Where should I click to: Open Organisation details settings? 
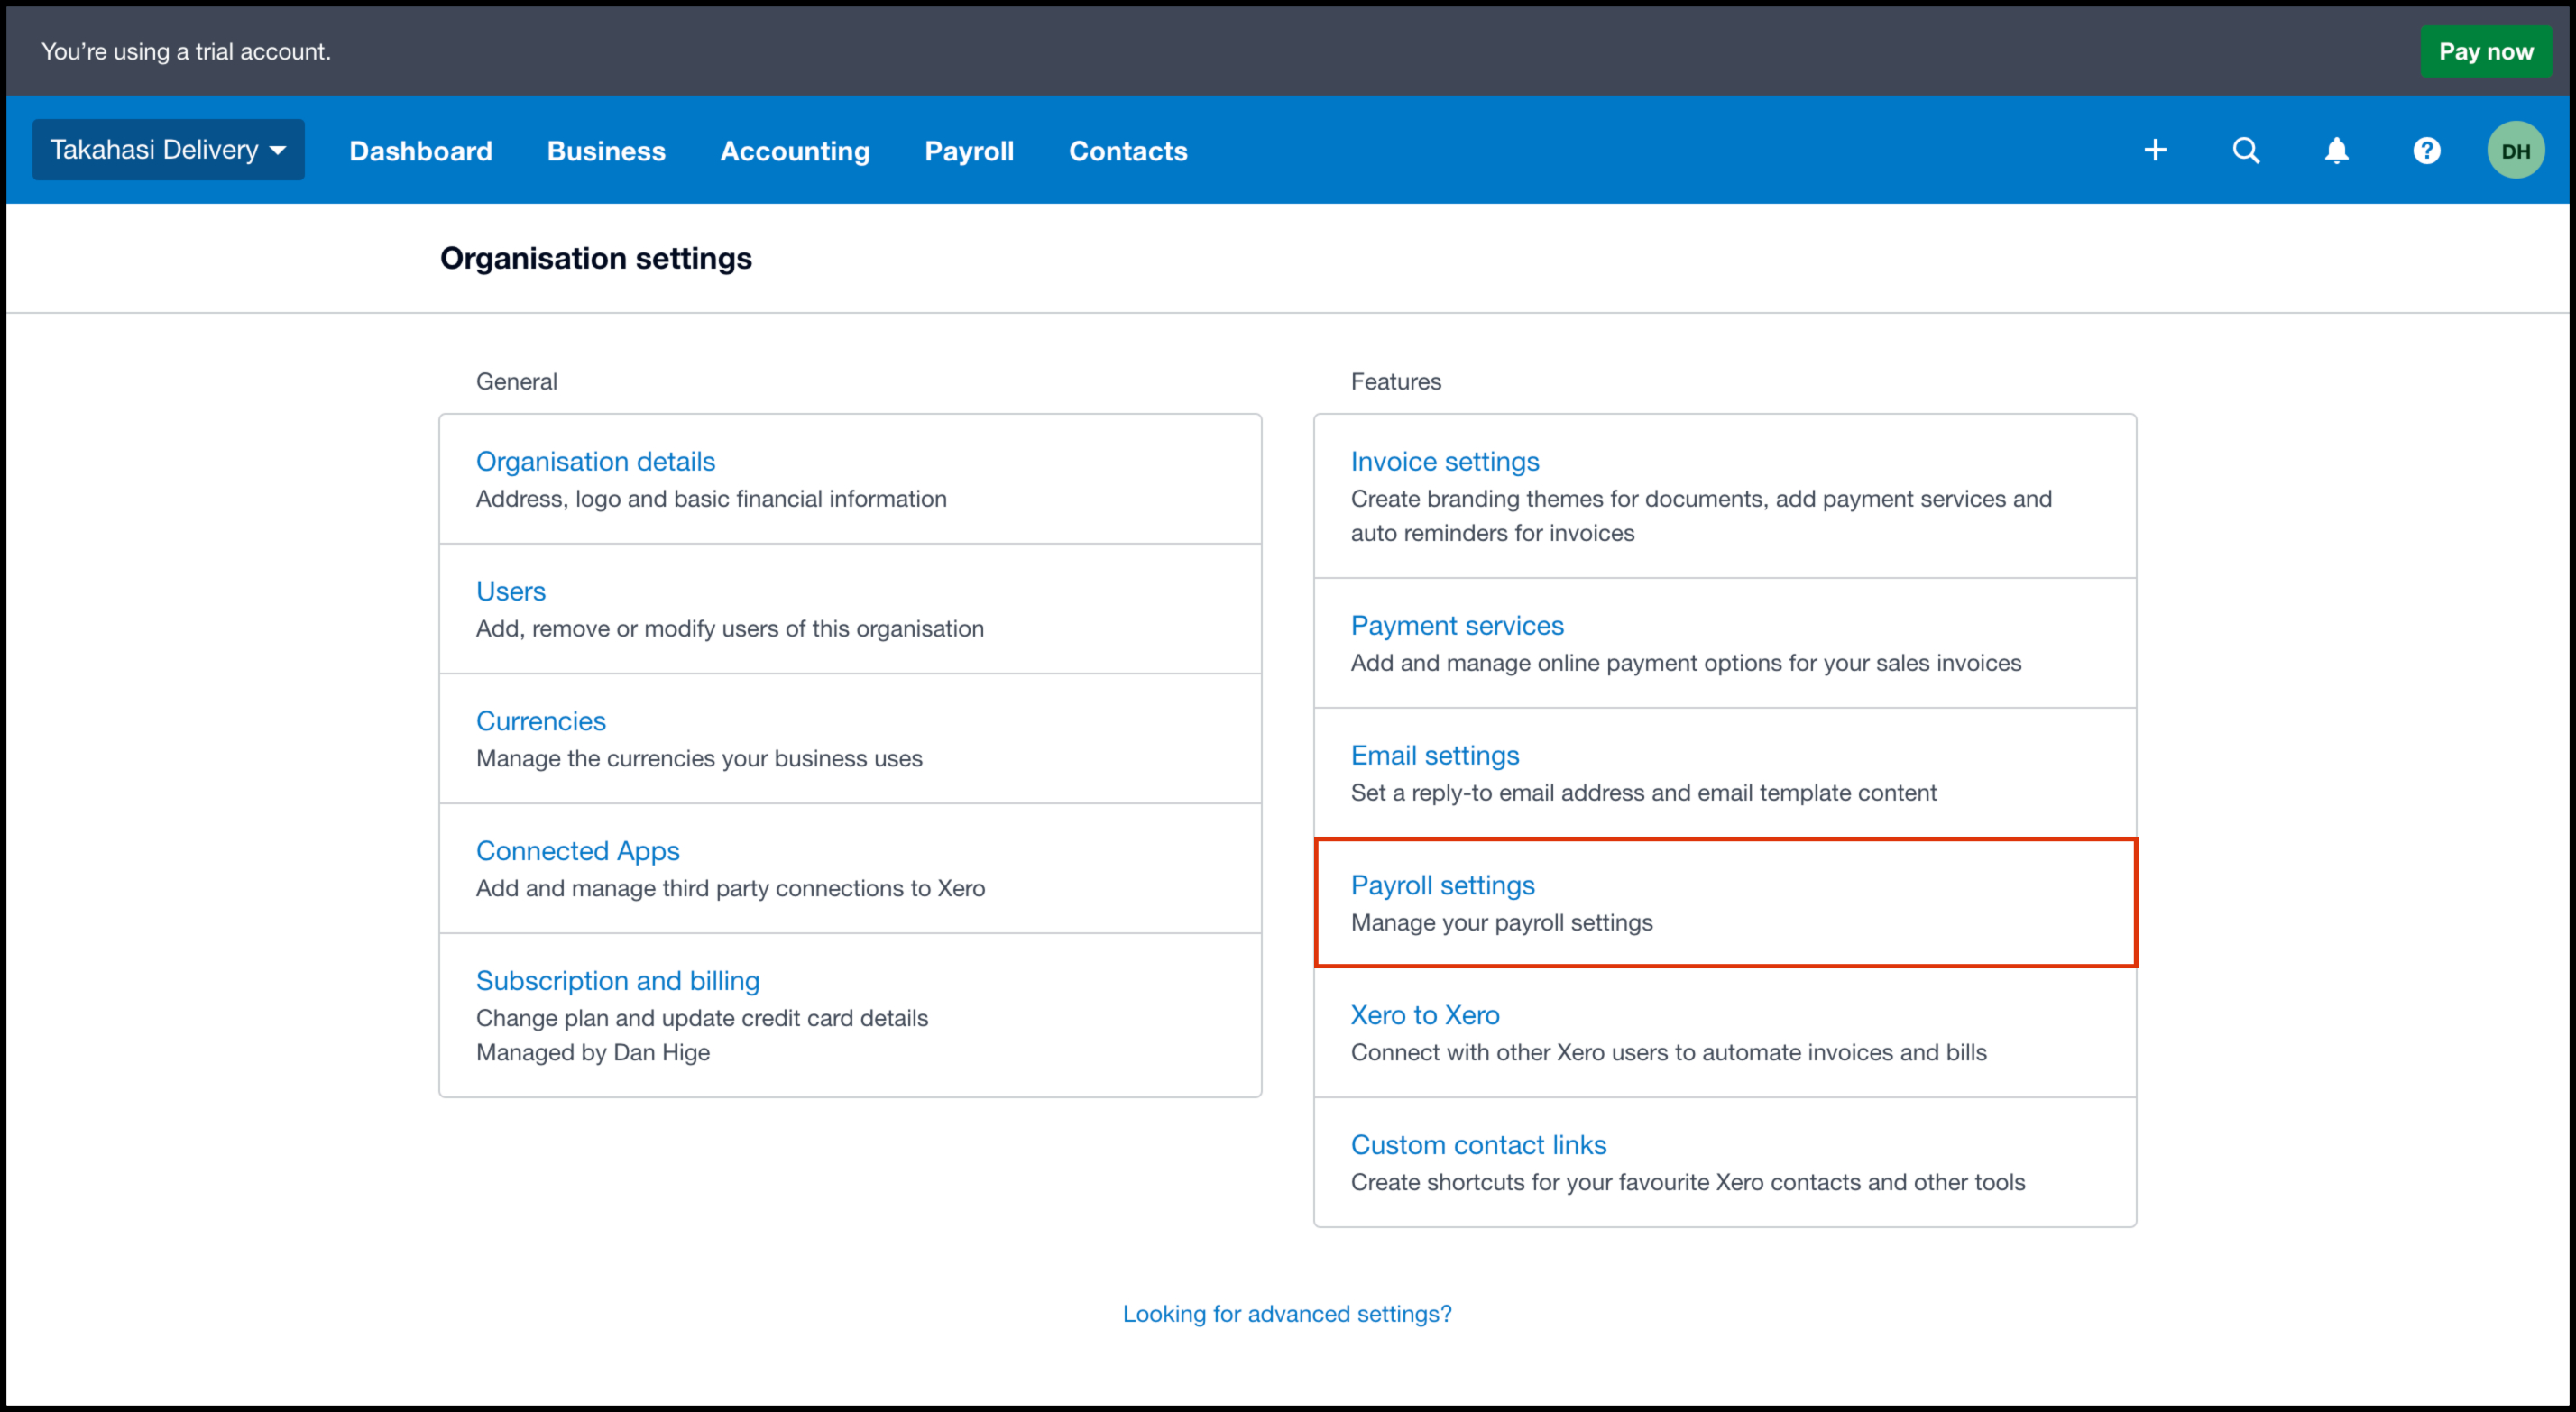(x=595, y=461)
